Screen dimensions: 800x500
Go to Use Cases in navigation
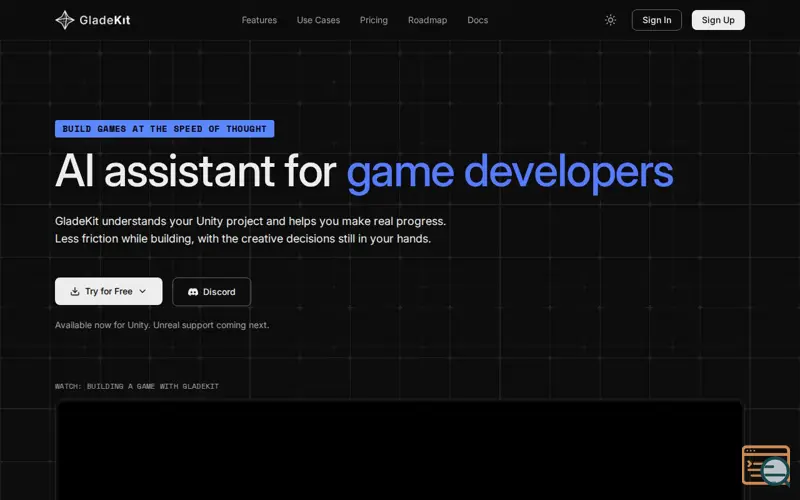coord(318,20)
